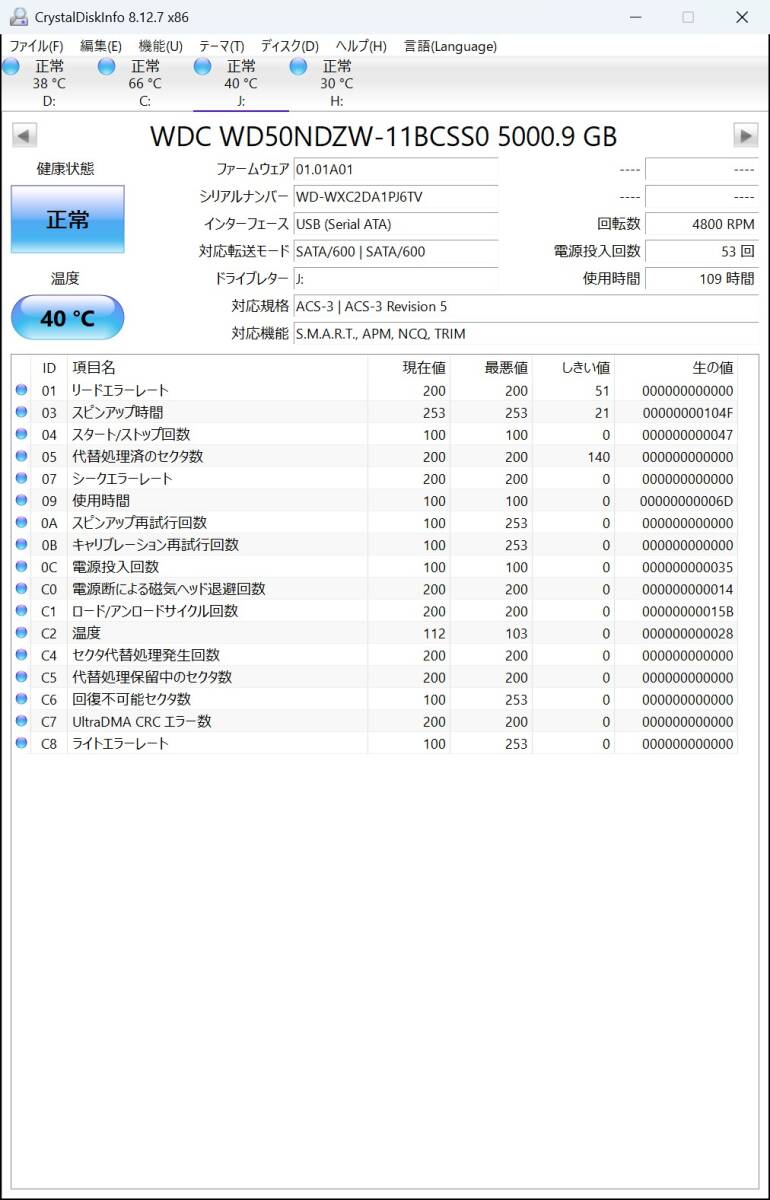Click the rotation rate field 4800 RPM

tap(702, 224)
